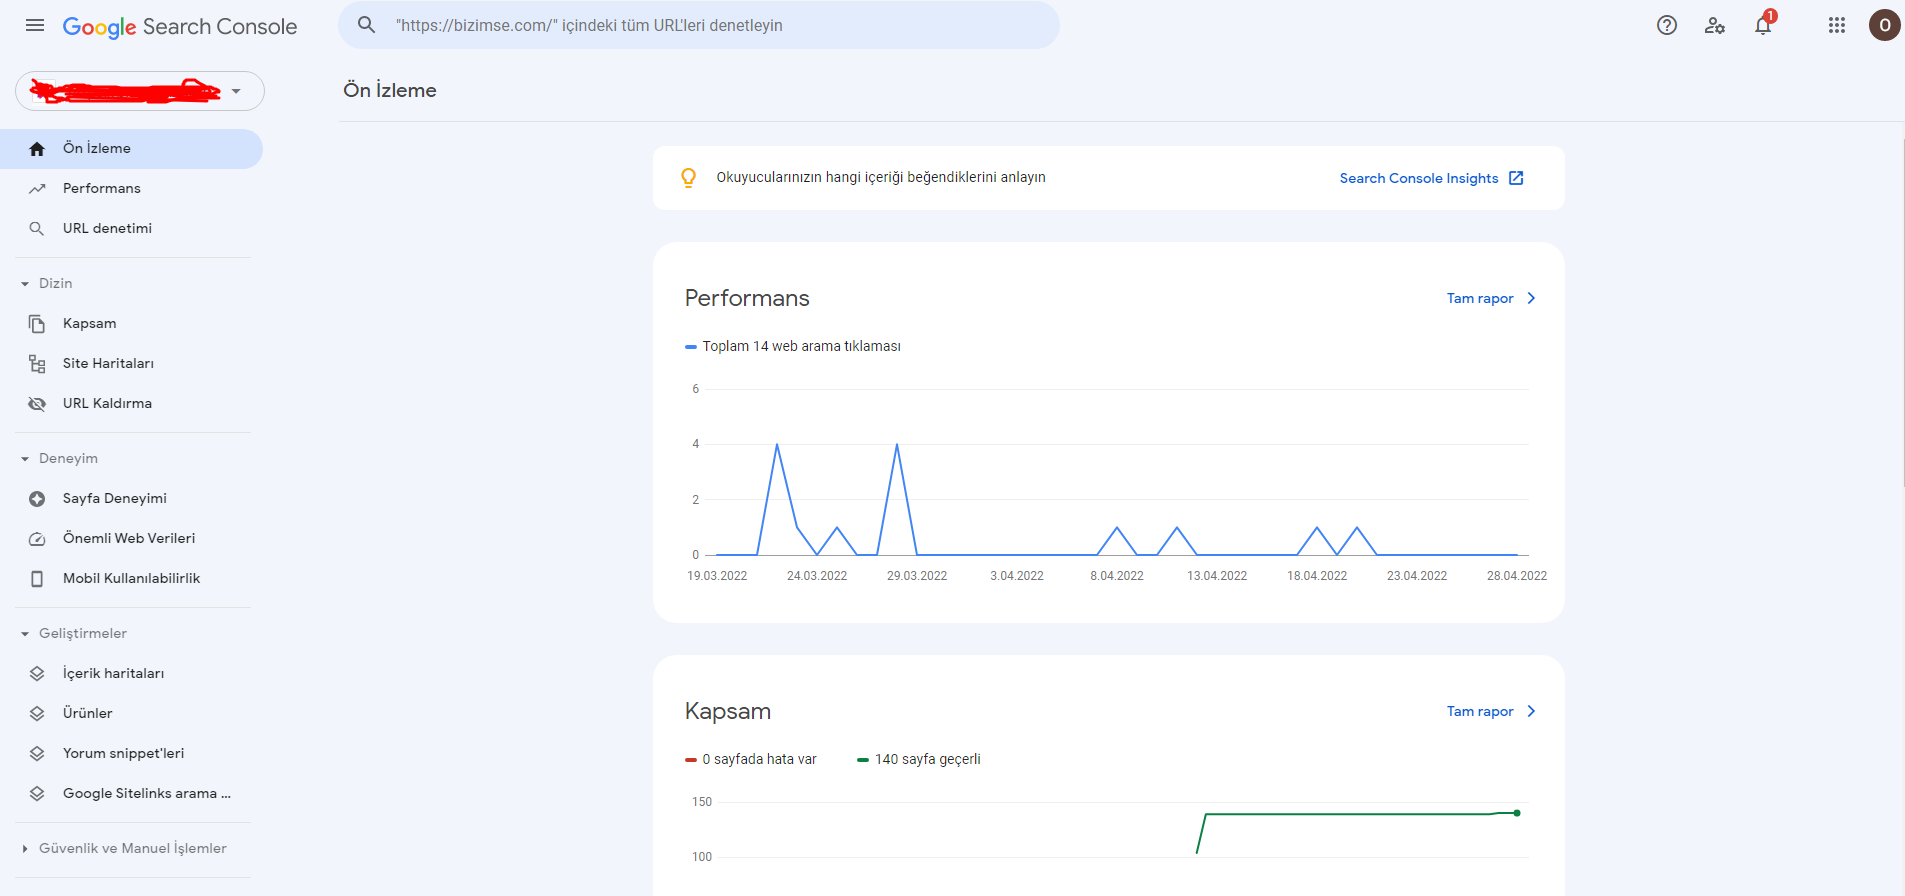Click the blue 'Toplam 14 web arama tıklaması' legend
This screenshot has width=1905, height=896.
[x=793, y=346]
